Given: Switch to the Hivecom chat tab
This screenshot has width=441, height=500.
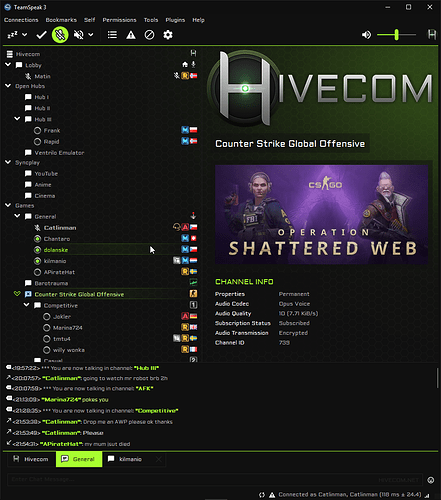Looking at the screenshot, I should pyautogui.click(x=31, y=459).
